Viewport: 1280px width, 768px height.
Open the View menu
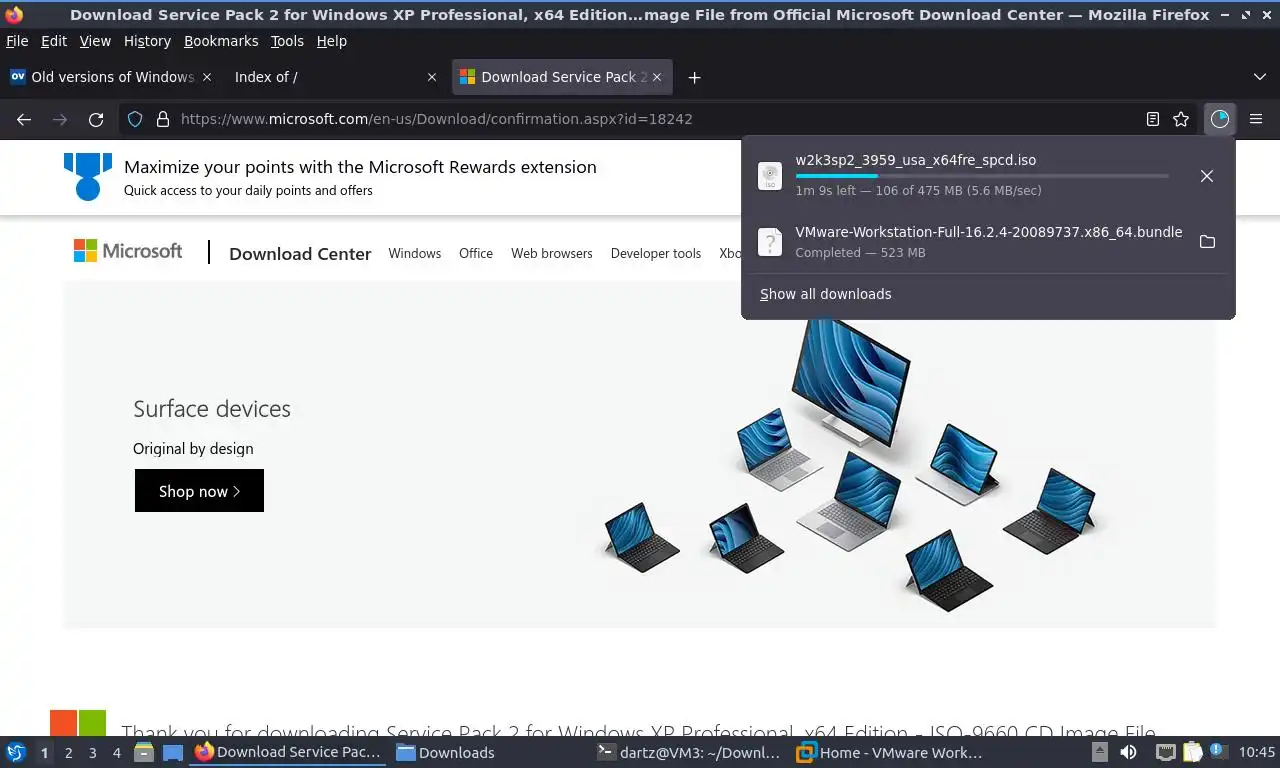pos(95,41)
